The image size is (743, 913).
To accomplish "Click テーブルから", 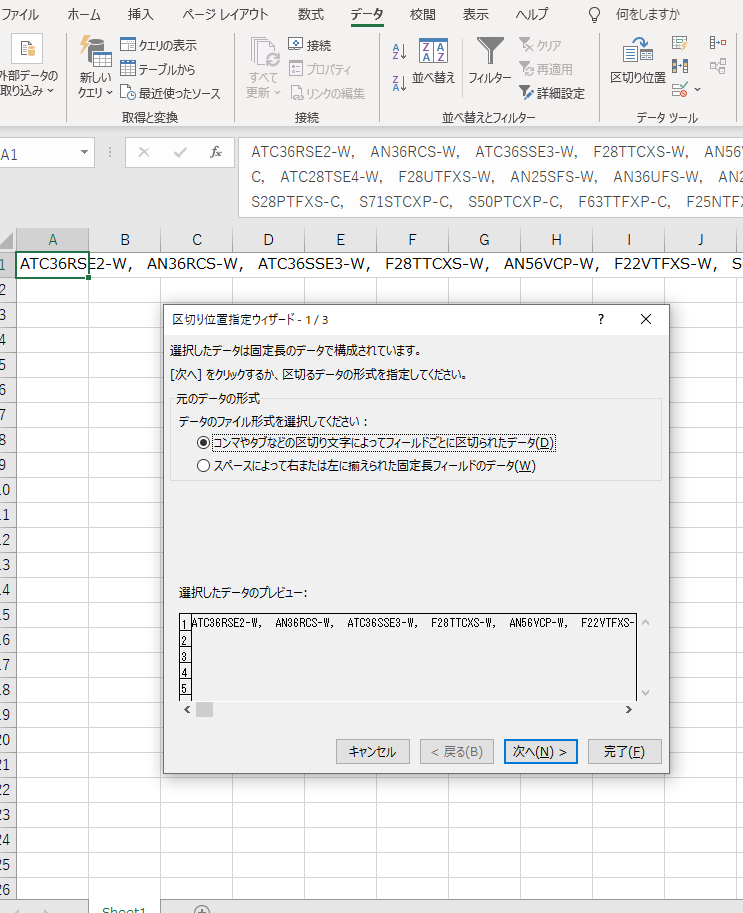I will 158,69.
